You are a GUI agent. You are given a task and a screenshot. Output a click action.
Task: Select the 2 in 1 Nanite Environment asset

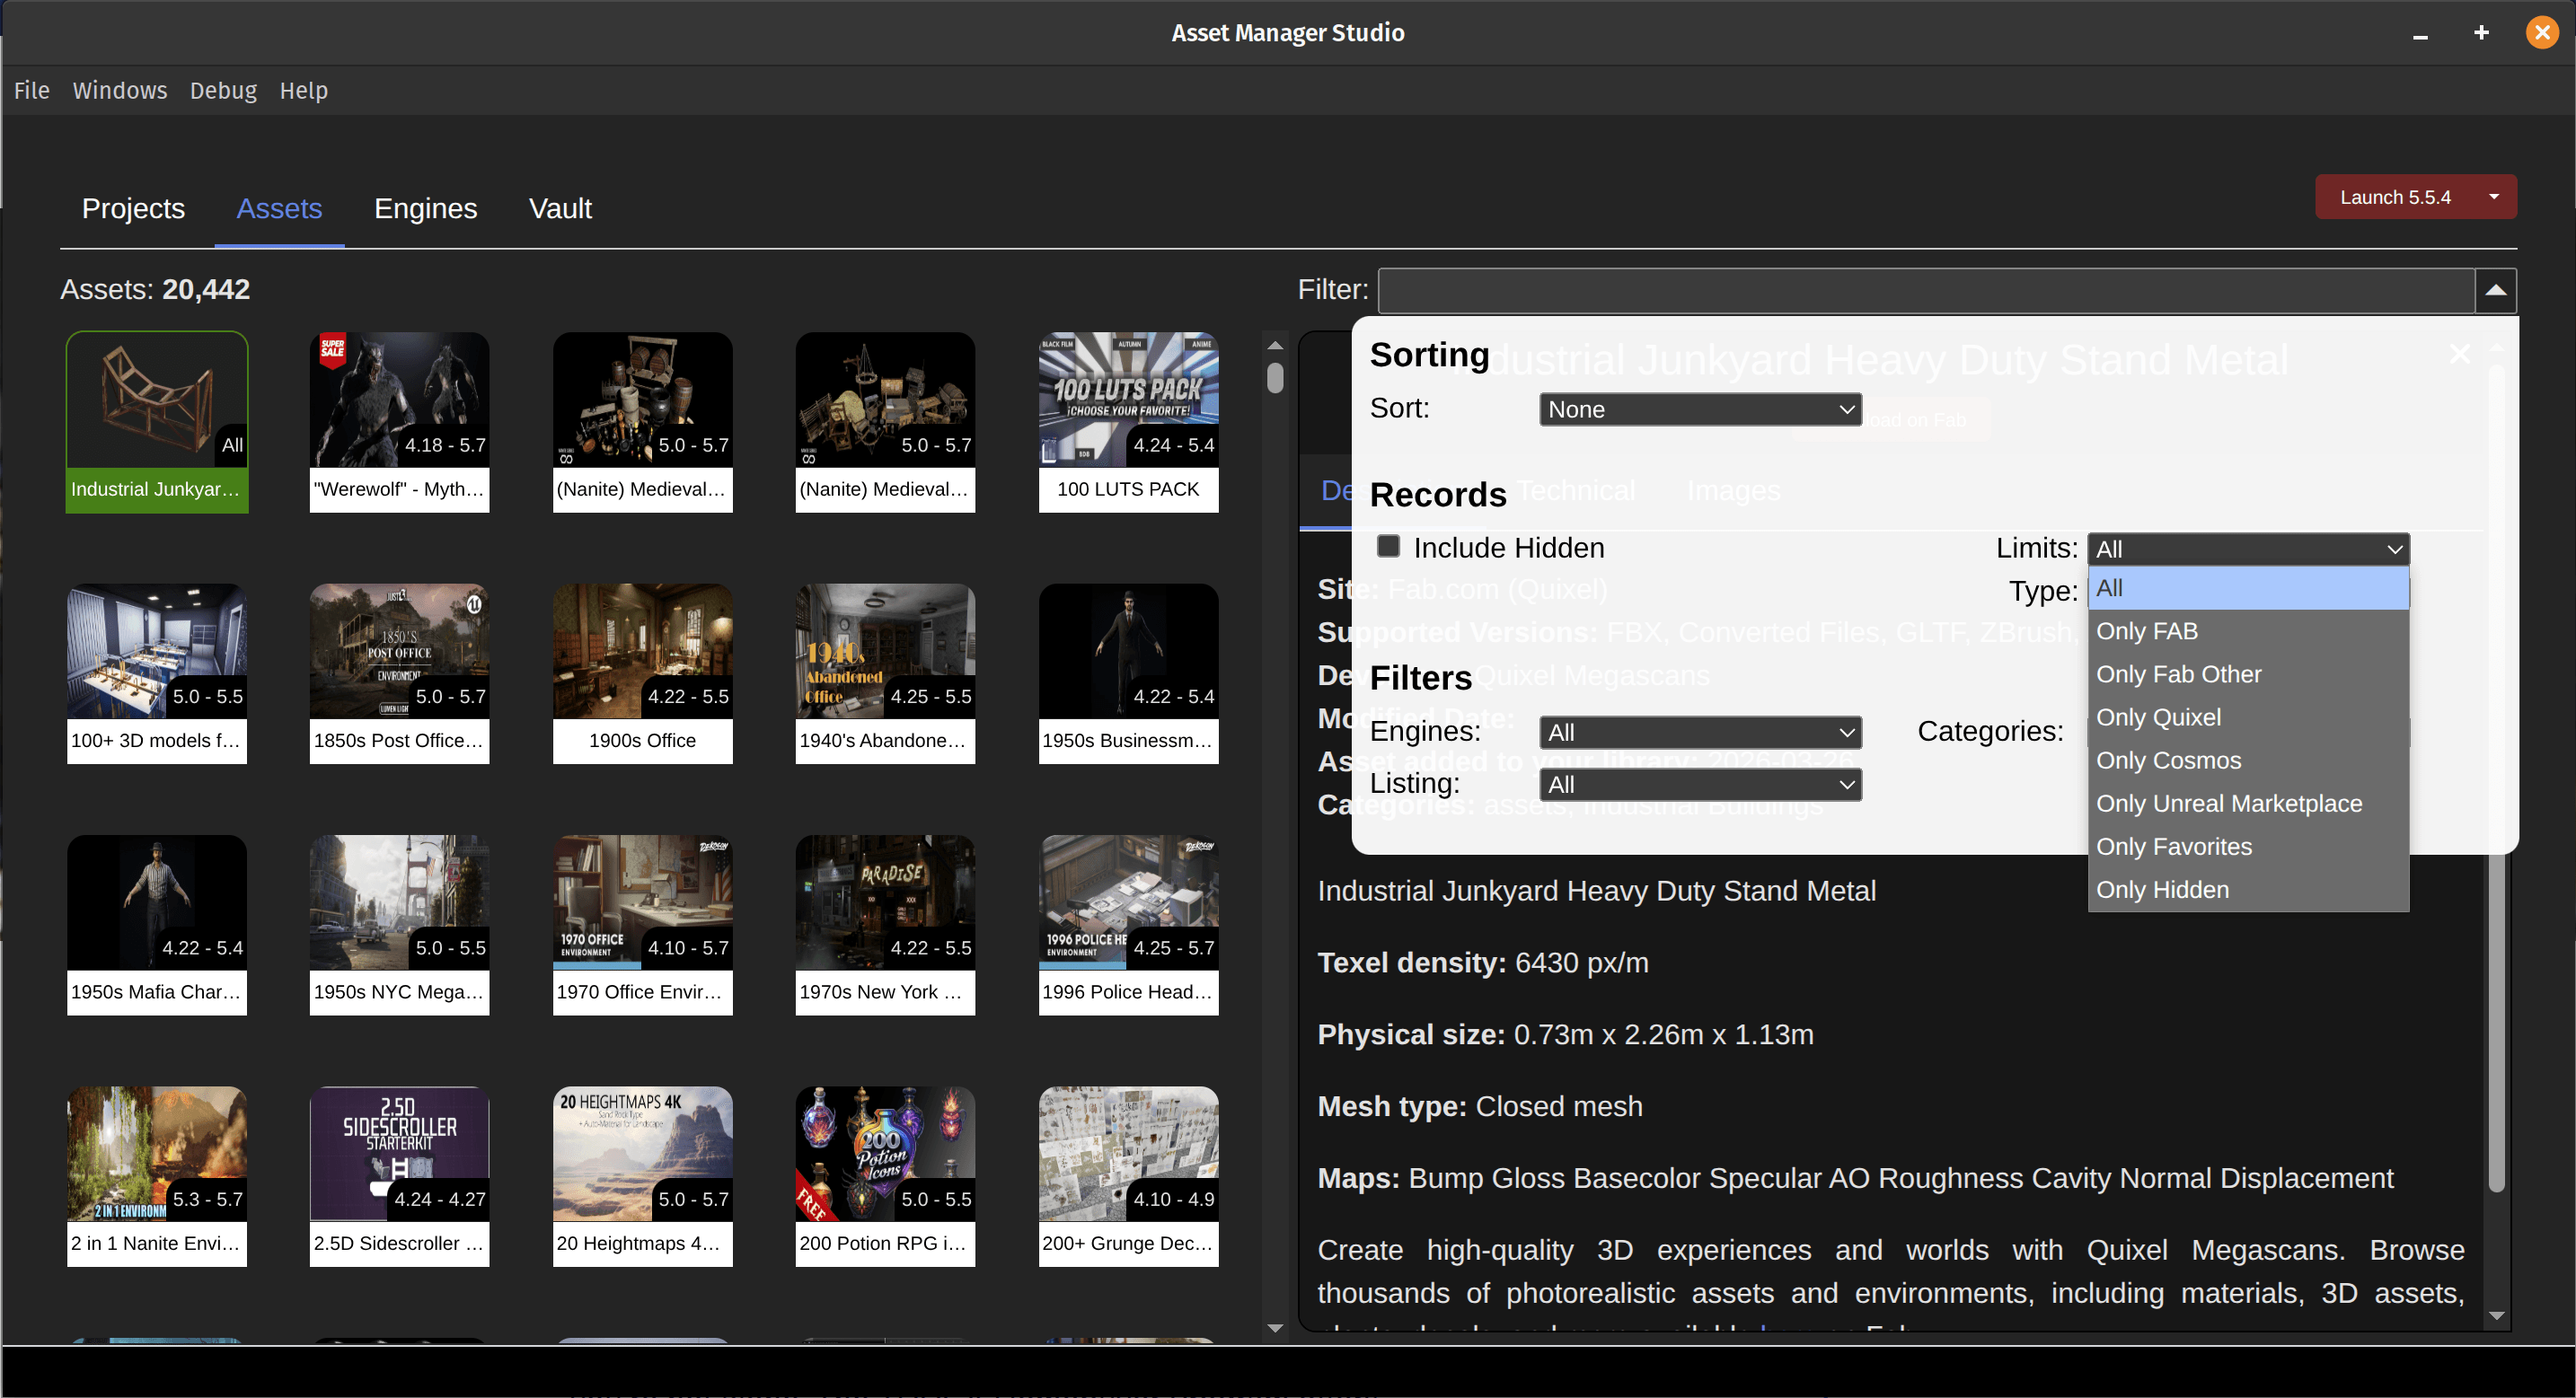pyautogui.click(x=157, y=1177)
